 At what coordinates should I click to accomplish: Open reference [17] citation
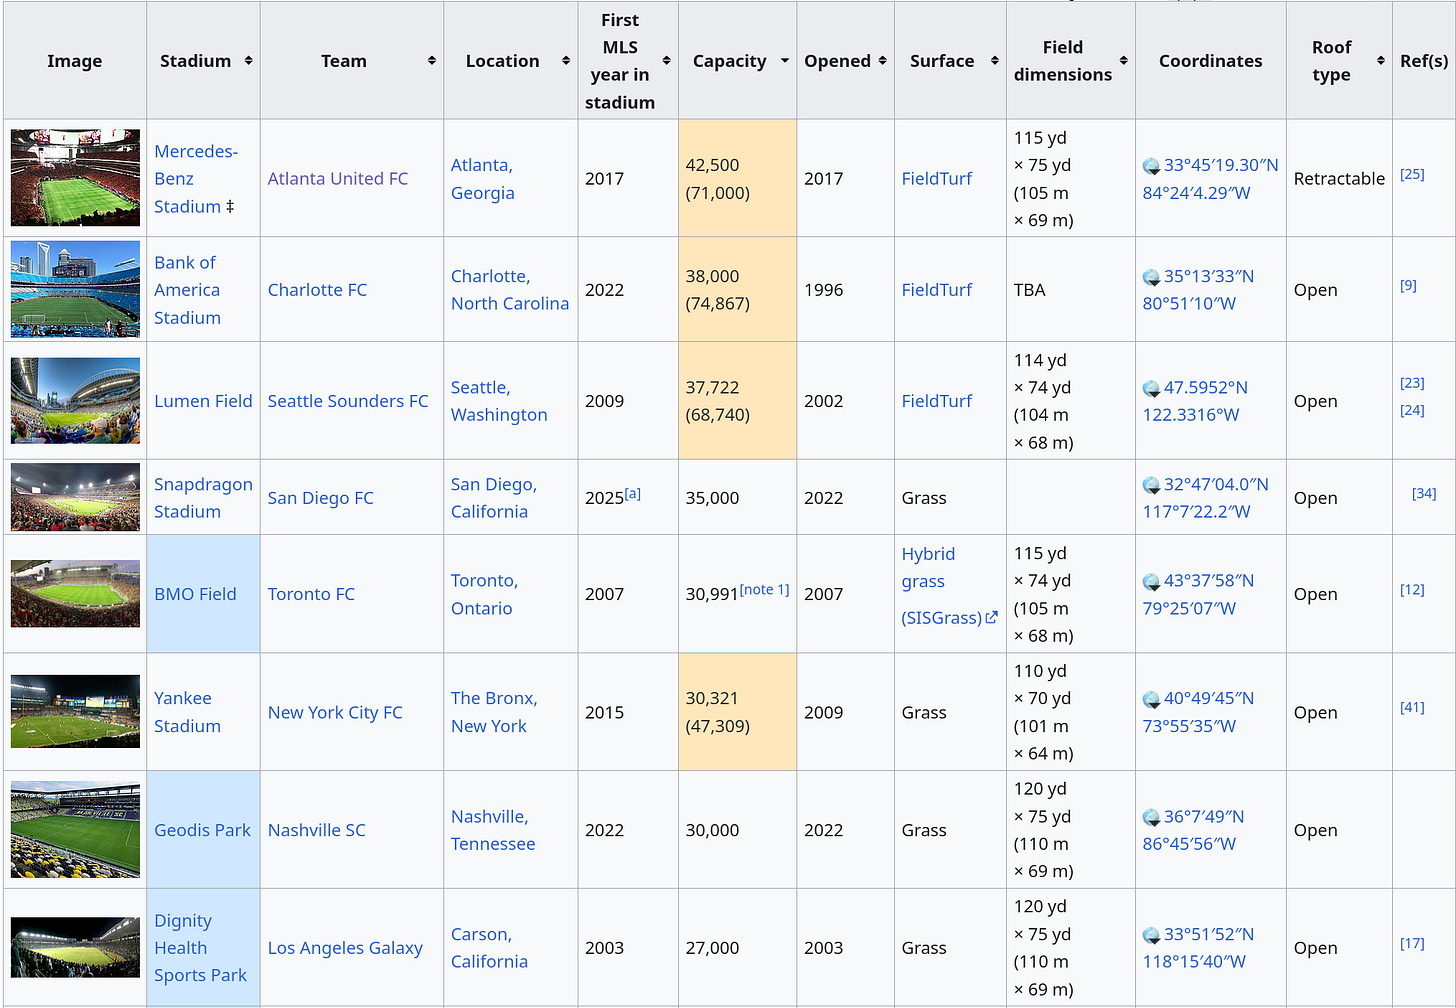tap(1412, 943)
